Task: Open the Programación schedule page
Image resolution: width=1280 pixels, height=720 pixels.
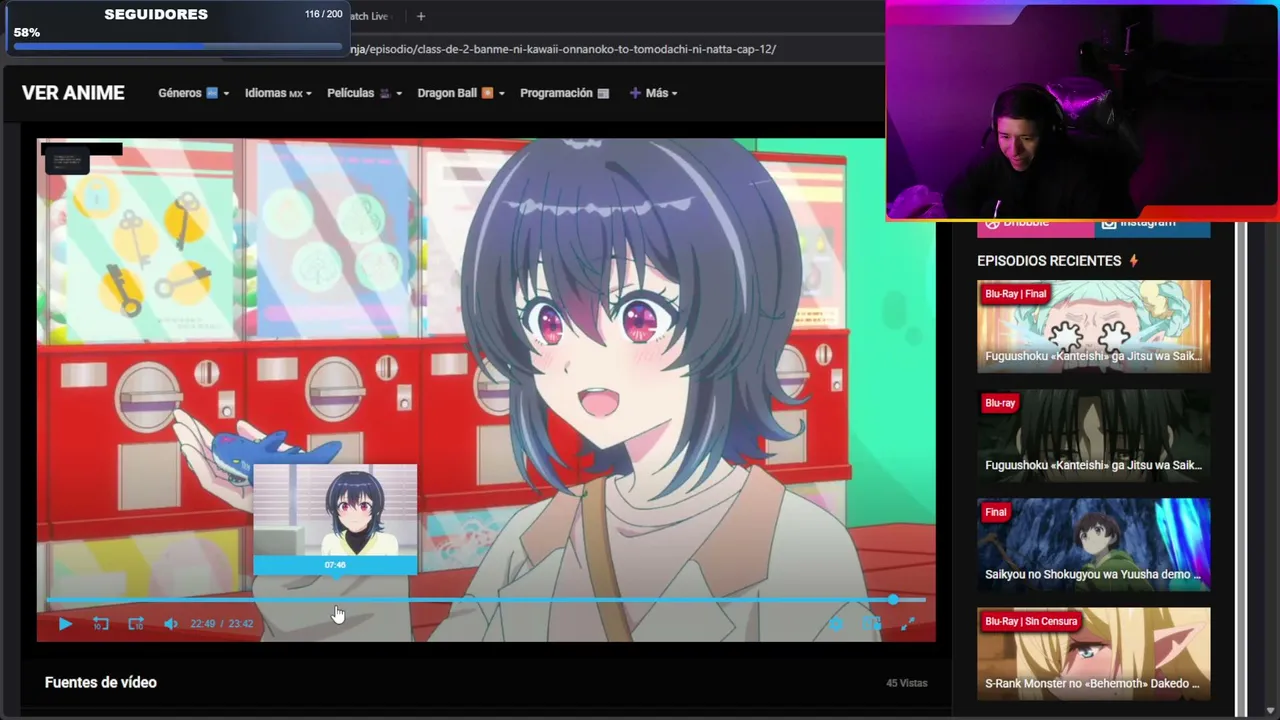Action: point(564,93)
